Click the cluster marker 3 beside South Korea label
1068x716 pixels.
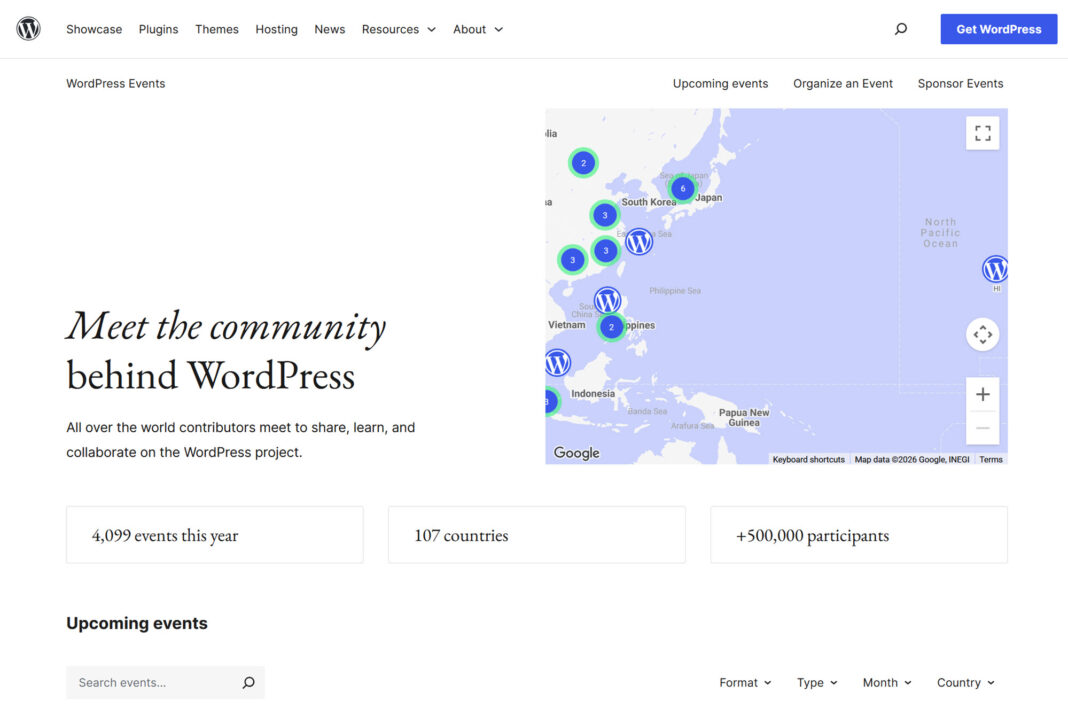pyautogui.click(x=604, y=215)
